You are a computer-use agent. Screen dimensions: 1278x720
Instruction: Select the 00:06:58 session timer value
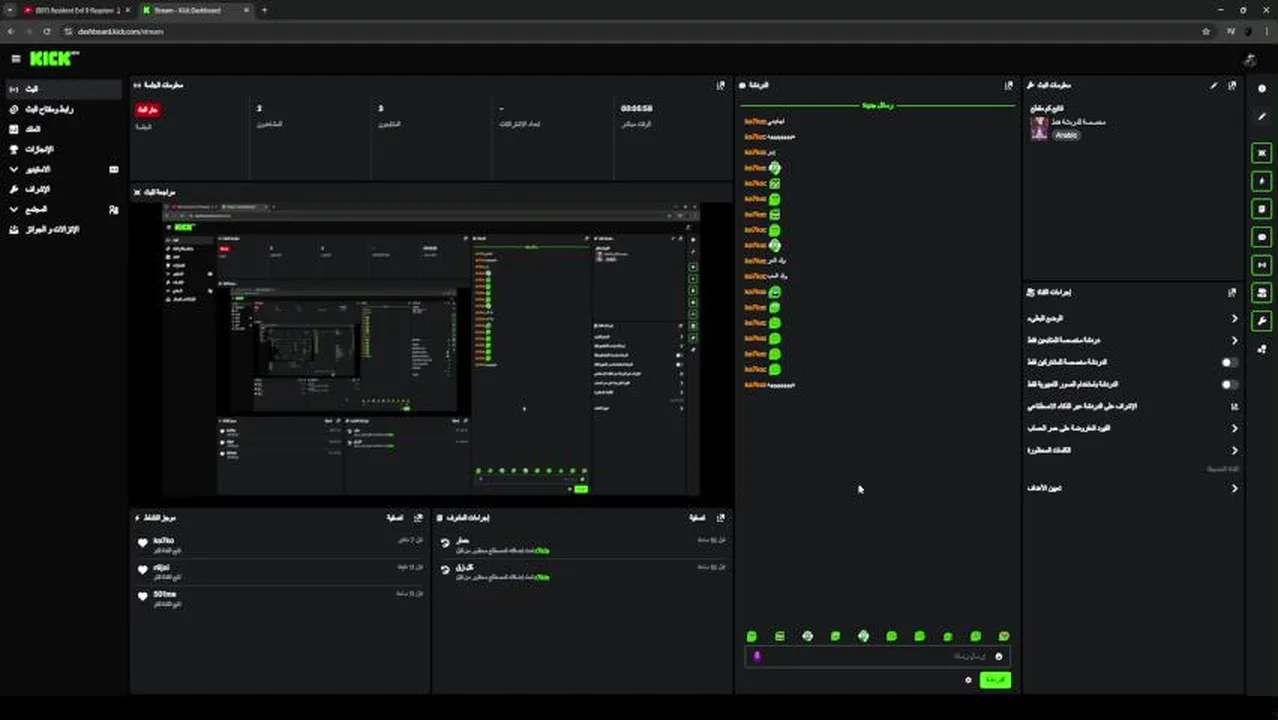[x=636, y=108]
